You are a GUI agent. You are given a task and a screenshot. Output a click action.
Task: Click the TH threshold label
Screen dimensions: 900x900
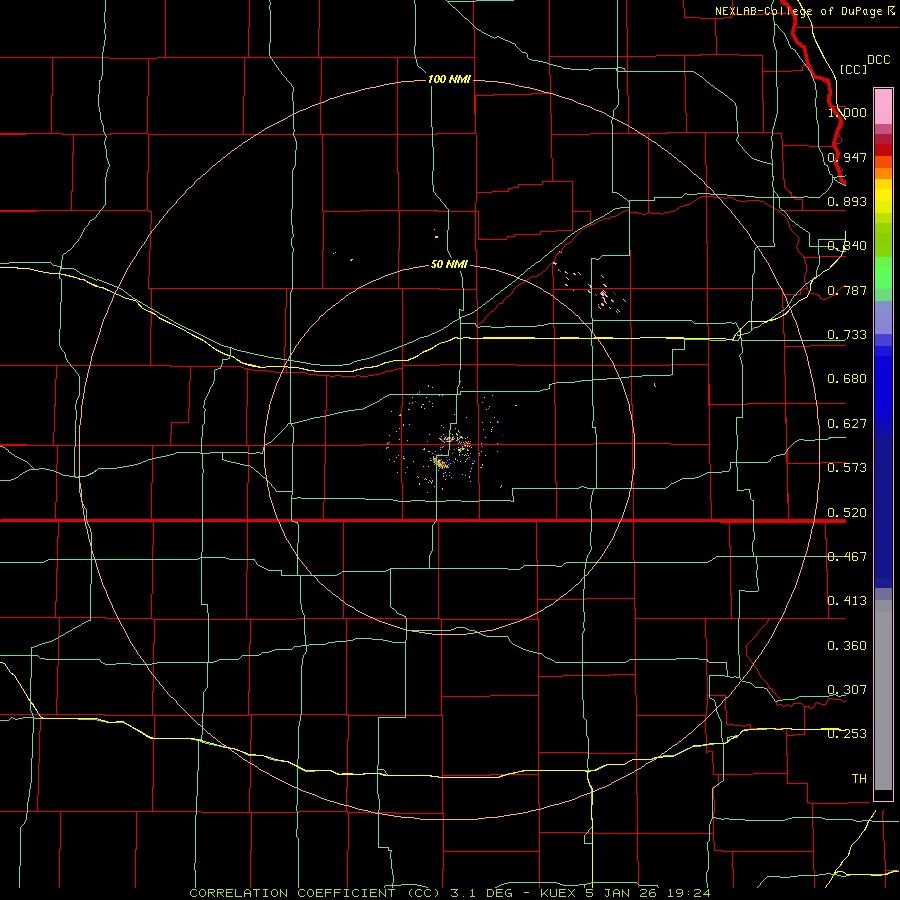859,779
